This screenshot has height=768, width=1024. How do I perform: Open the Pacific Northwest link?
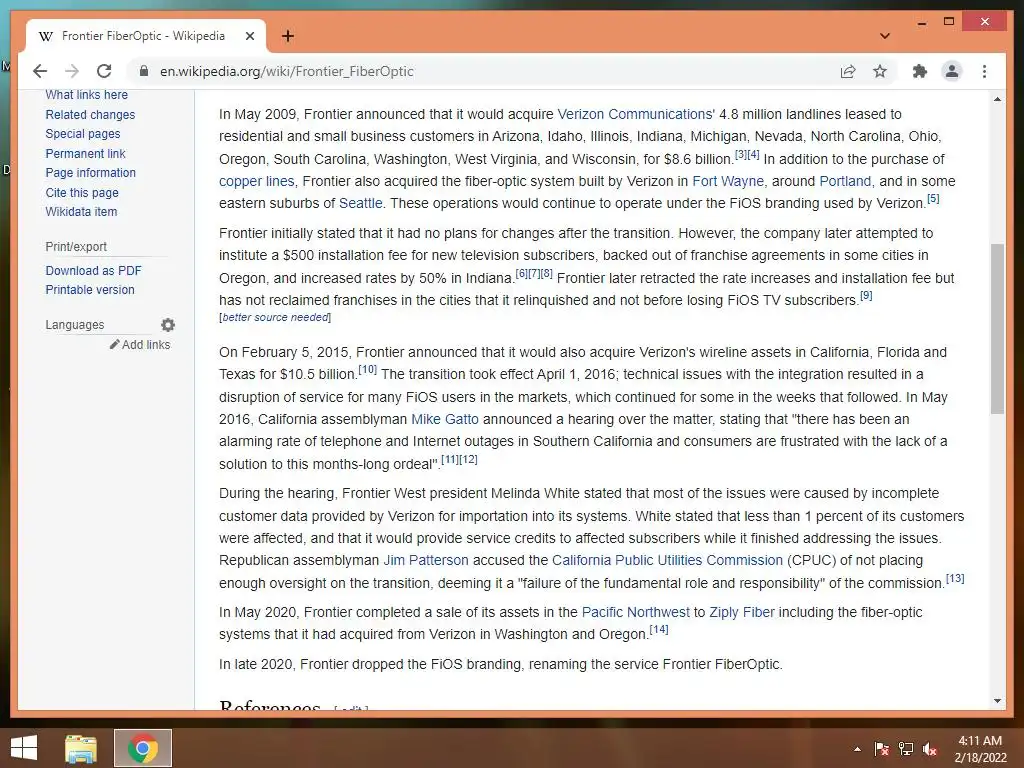click(x=635, y=612)
